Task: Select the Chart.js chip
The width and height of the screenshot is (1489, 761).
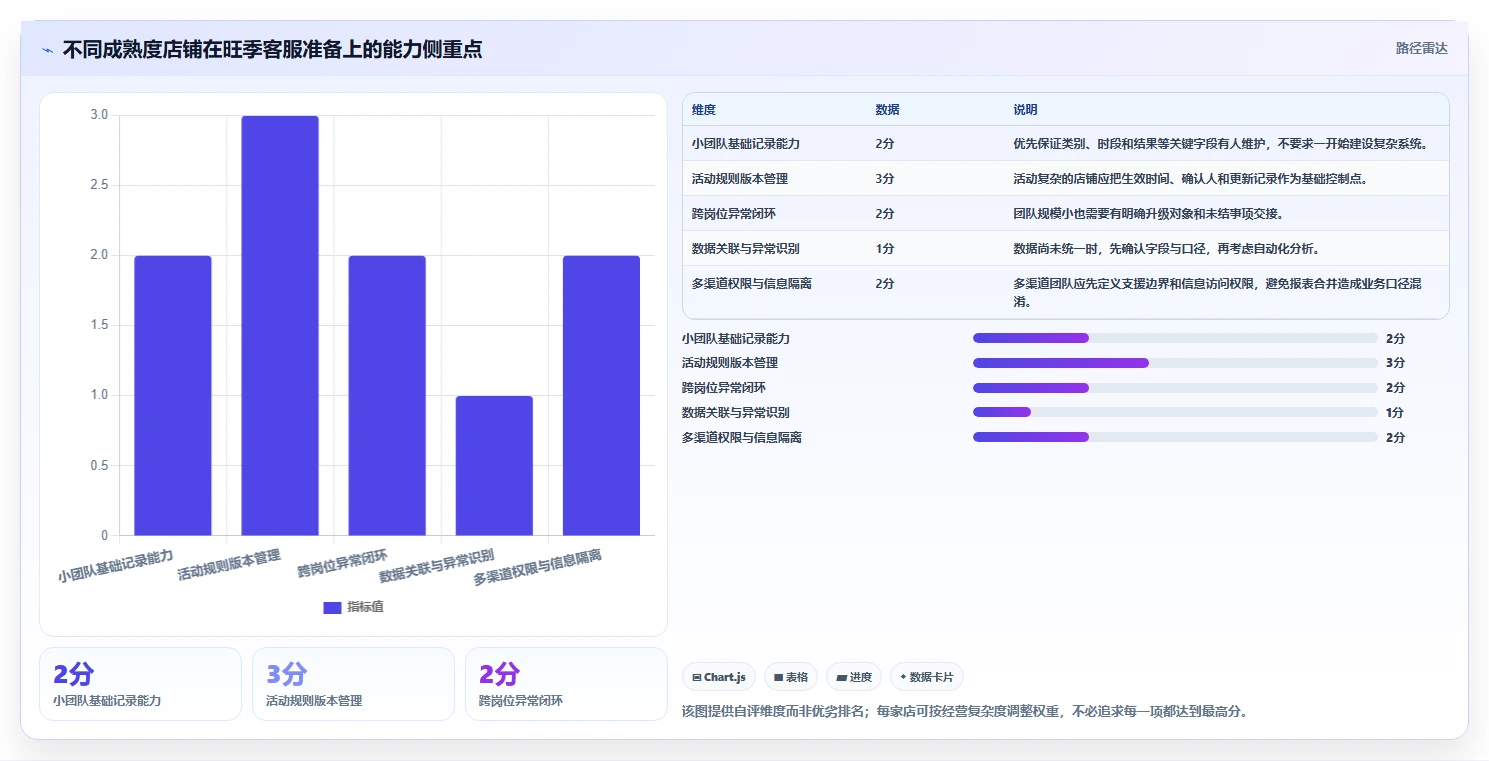Action: click(x=719, y=677)
